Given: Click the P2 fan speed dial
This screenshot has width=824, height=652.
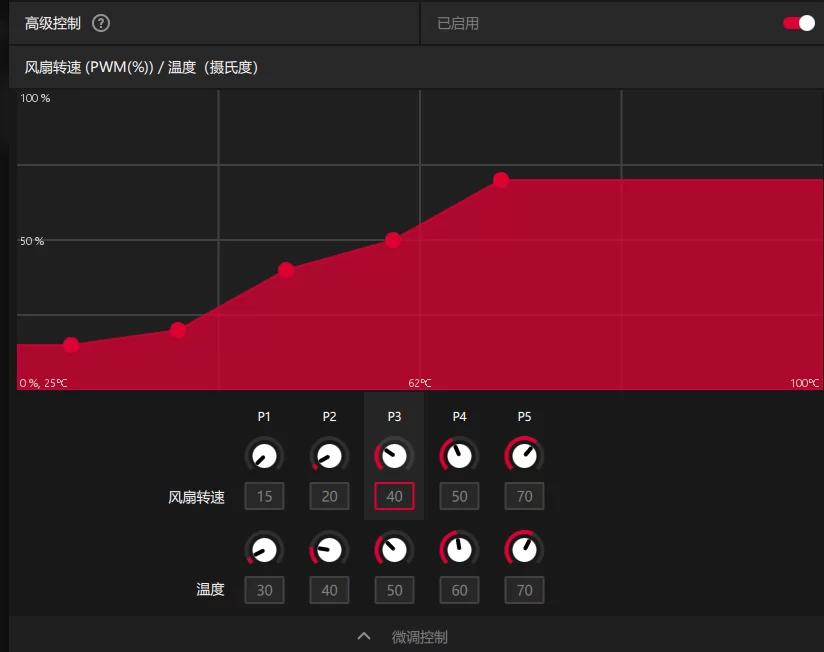Looking at the screenshot, I should [x=329, y=456].
